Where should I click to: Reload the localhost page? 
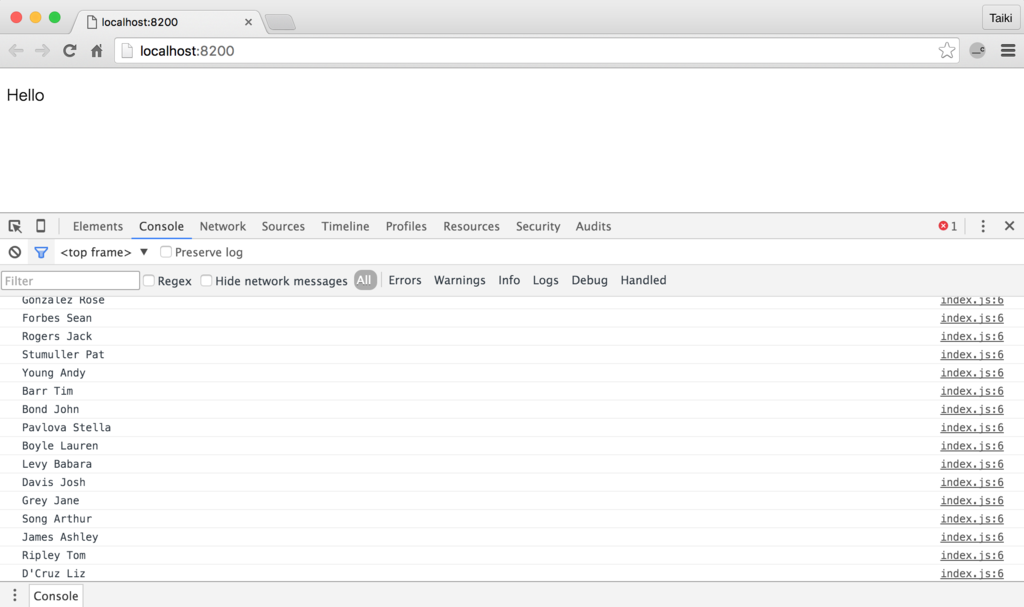(70, 51)
